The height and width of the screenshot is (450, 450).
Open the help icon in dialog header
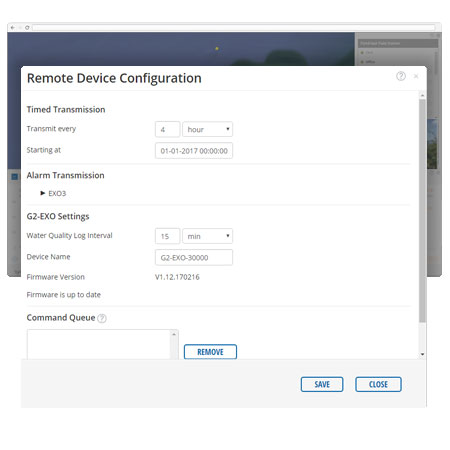click(401, 76)
